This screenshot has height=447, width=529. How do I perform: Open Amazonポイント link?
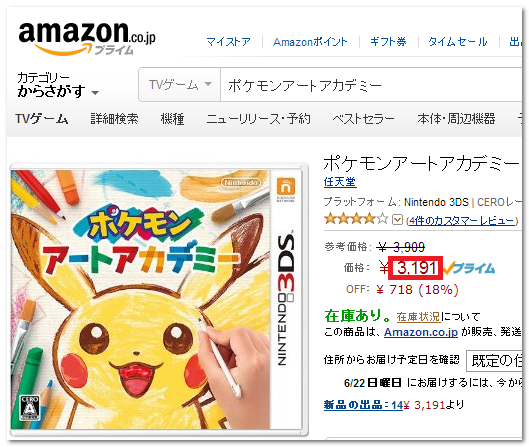(x=310, y=42)
